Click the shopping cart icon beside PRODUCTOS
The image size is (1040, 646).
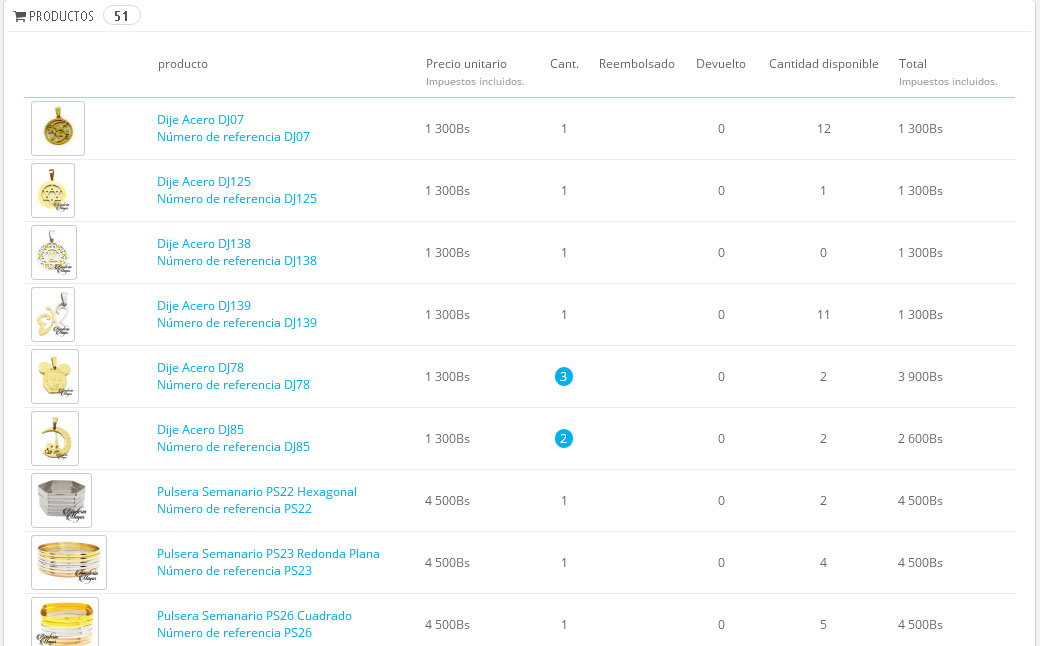(19, 17)
